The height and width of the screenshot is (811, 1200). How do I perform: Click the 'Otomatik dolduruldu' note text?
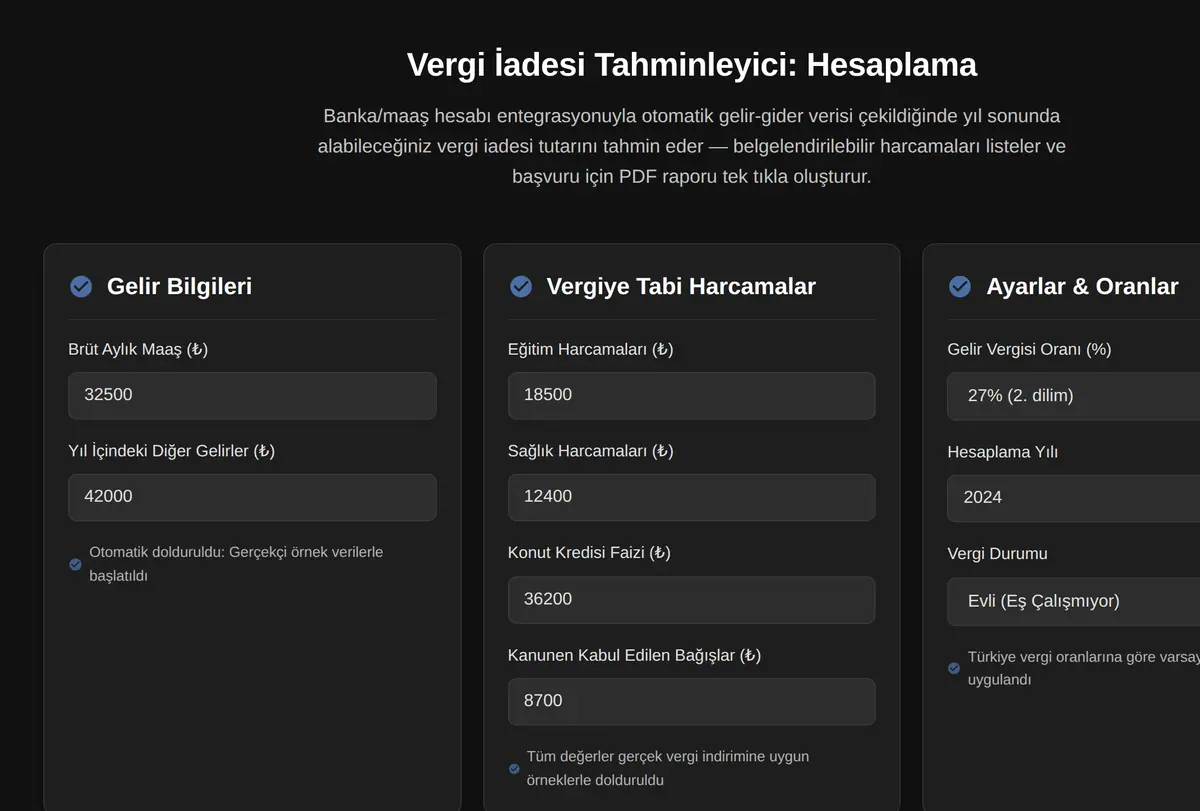[236, 564]
